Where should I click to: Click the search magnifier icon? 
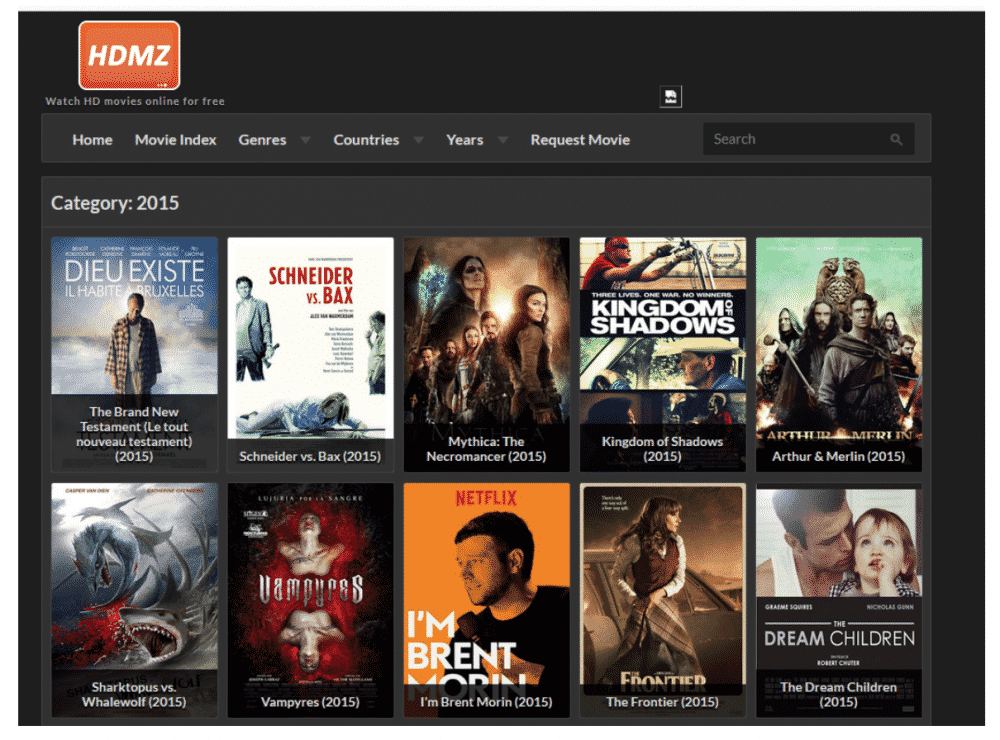pos(896,139)
